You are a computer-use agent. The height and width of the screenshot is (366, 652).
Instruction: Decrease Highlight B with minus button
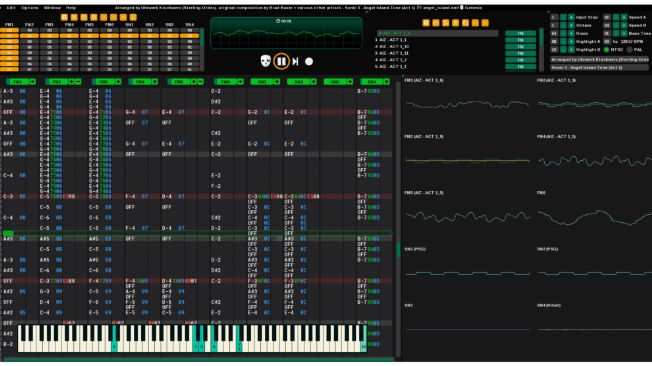click(563, 49)
